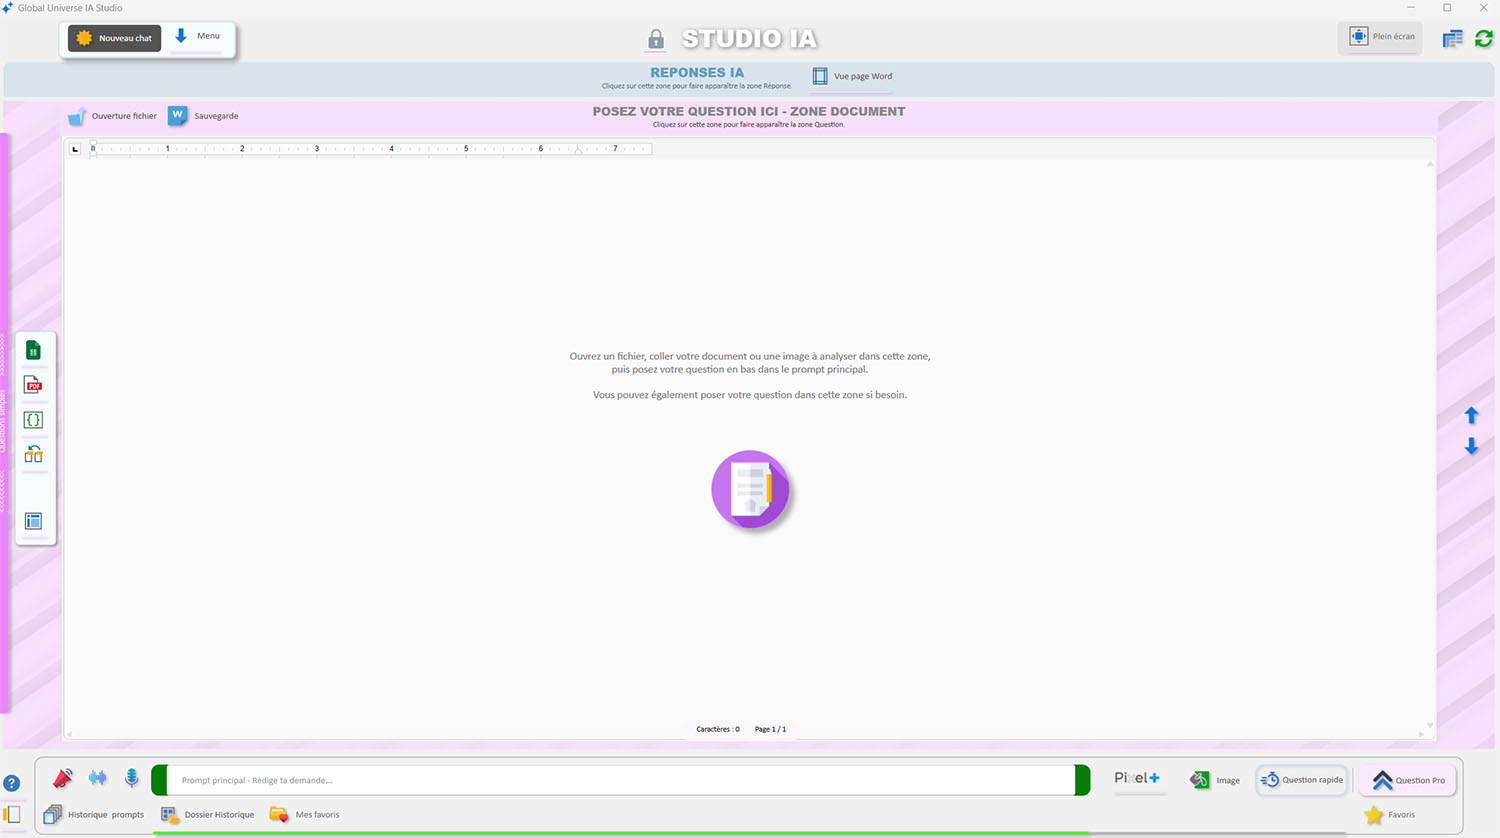This screenshot has width=1500, height=838.
Task: Click the green refresh arrows icon
Action: 1483,38
